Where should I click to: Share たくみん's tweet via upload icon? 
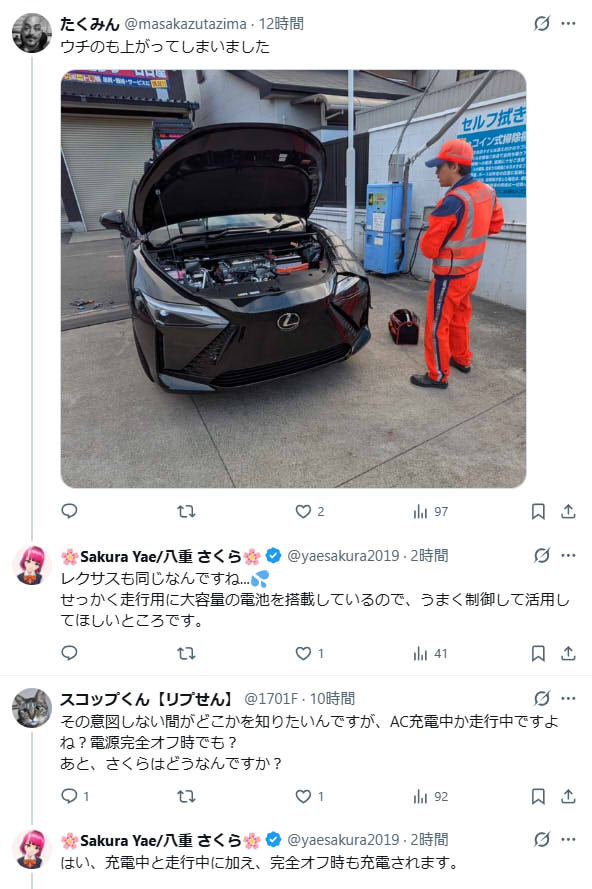coord(568,511)
